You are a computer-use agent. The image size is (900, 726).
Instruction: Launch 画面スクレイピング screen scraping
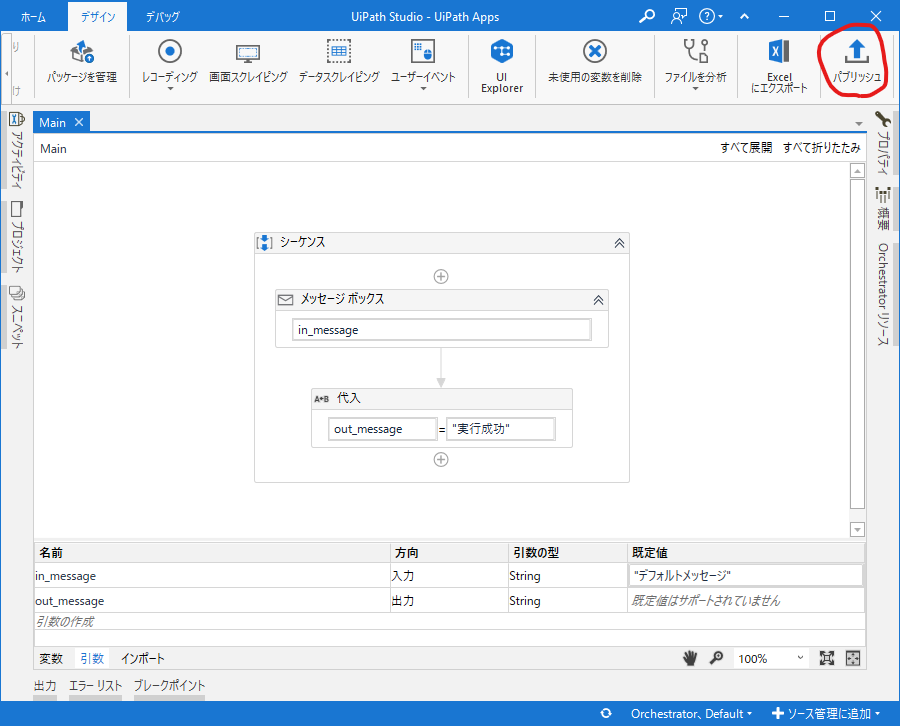(x=248, y=63)
